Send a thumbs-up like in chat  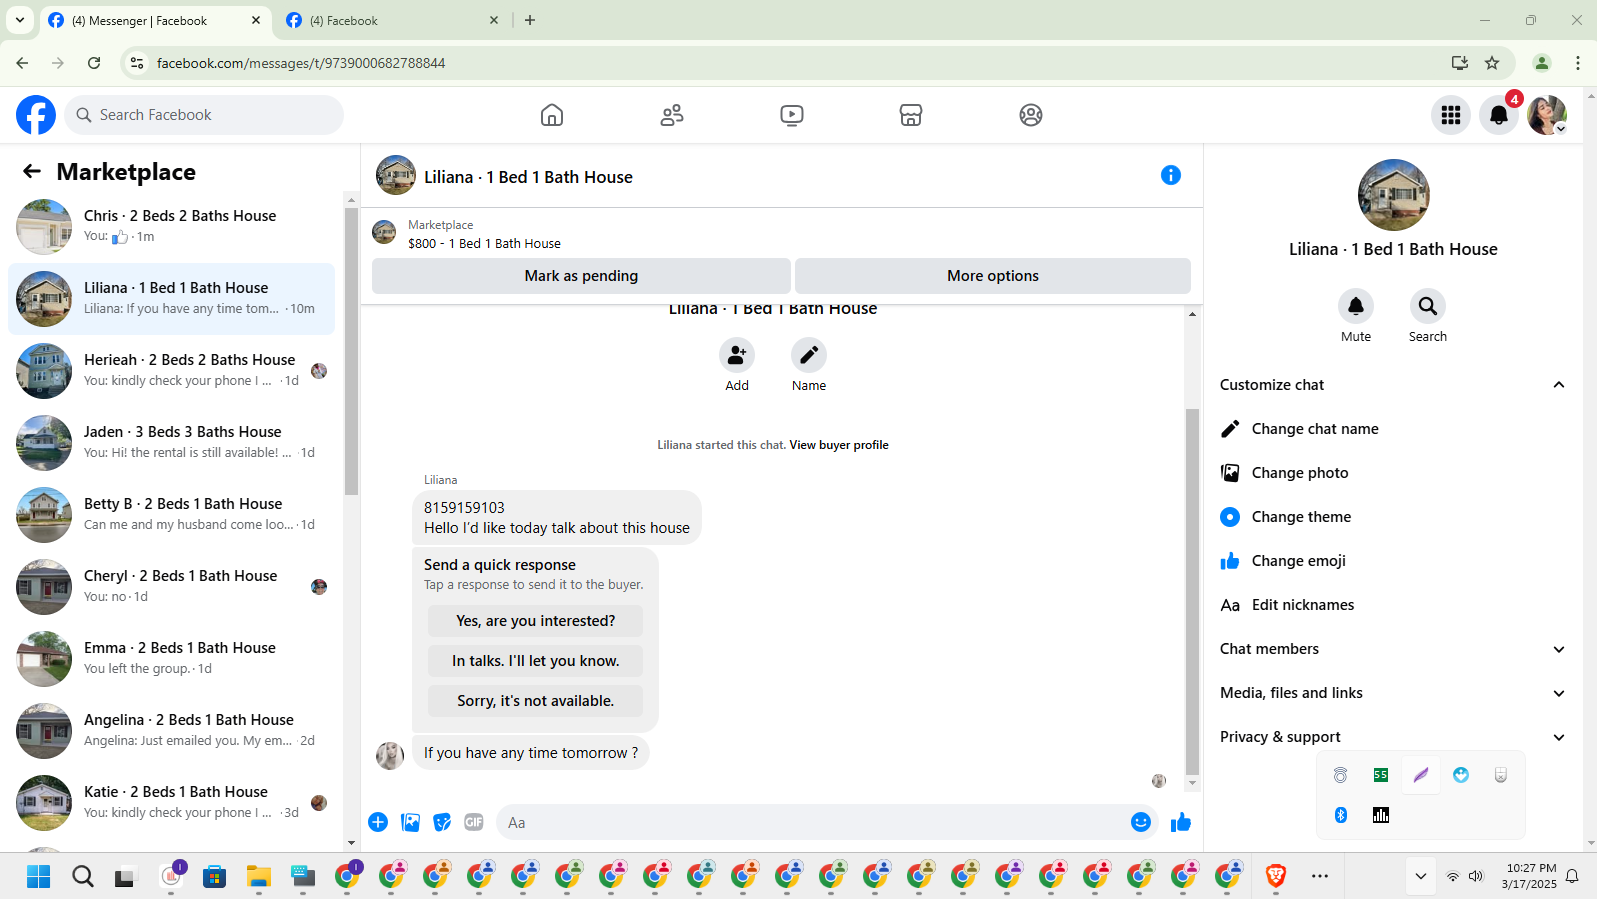[1181, 822]
